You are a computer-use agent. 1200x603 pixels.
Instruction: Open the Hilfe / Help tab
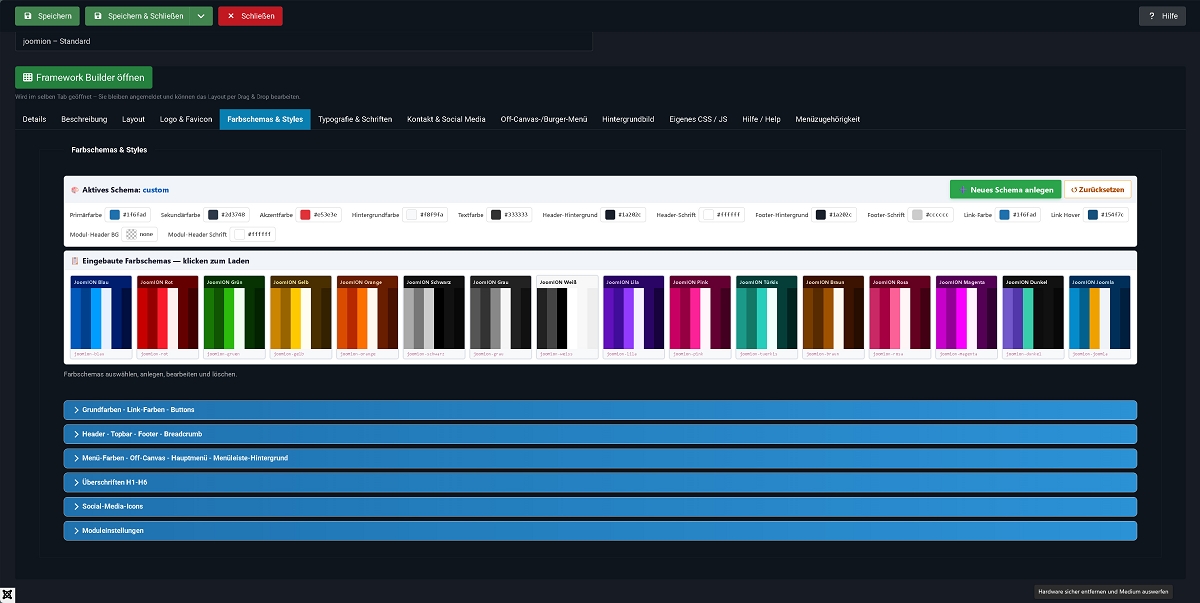tap(761, 119)
